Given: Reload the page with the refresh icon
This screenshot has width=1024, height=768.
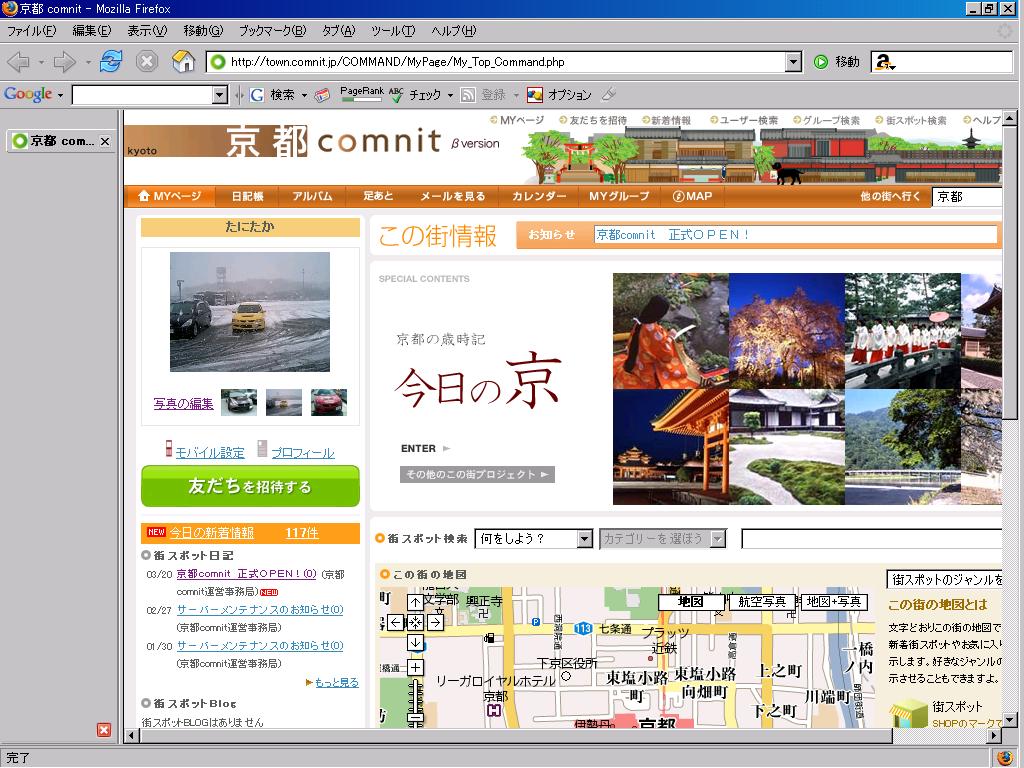Looking at the screenshot, I should [111, 62].
